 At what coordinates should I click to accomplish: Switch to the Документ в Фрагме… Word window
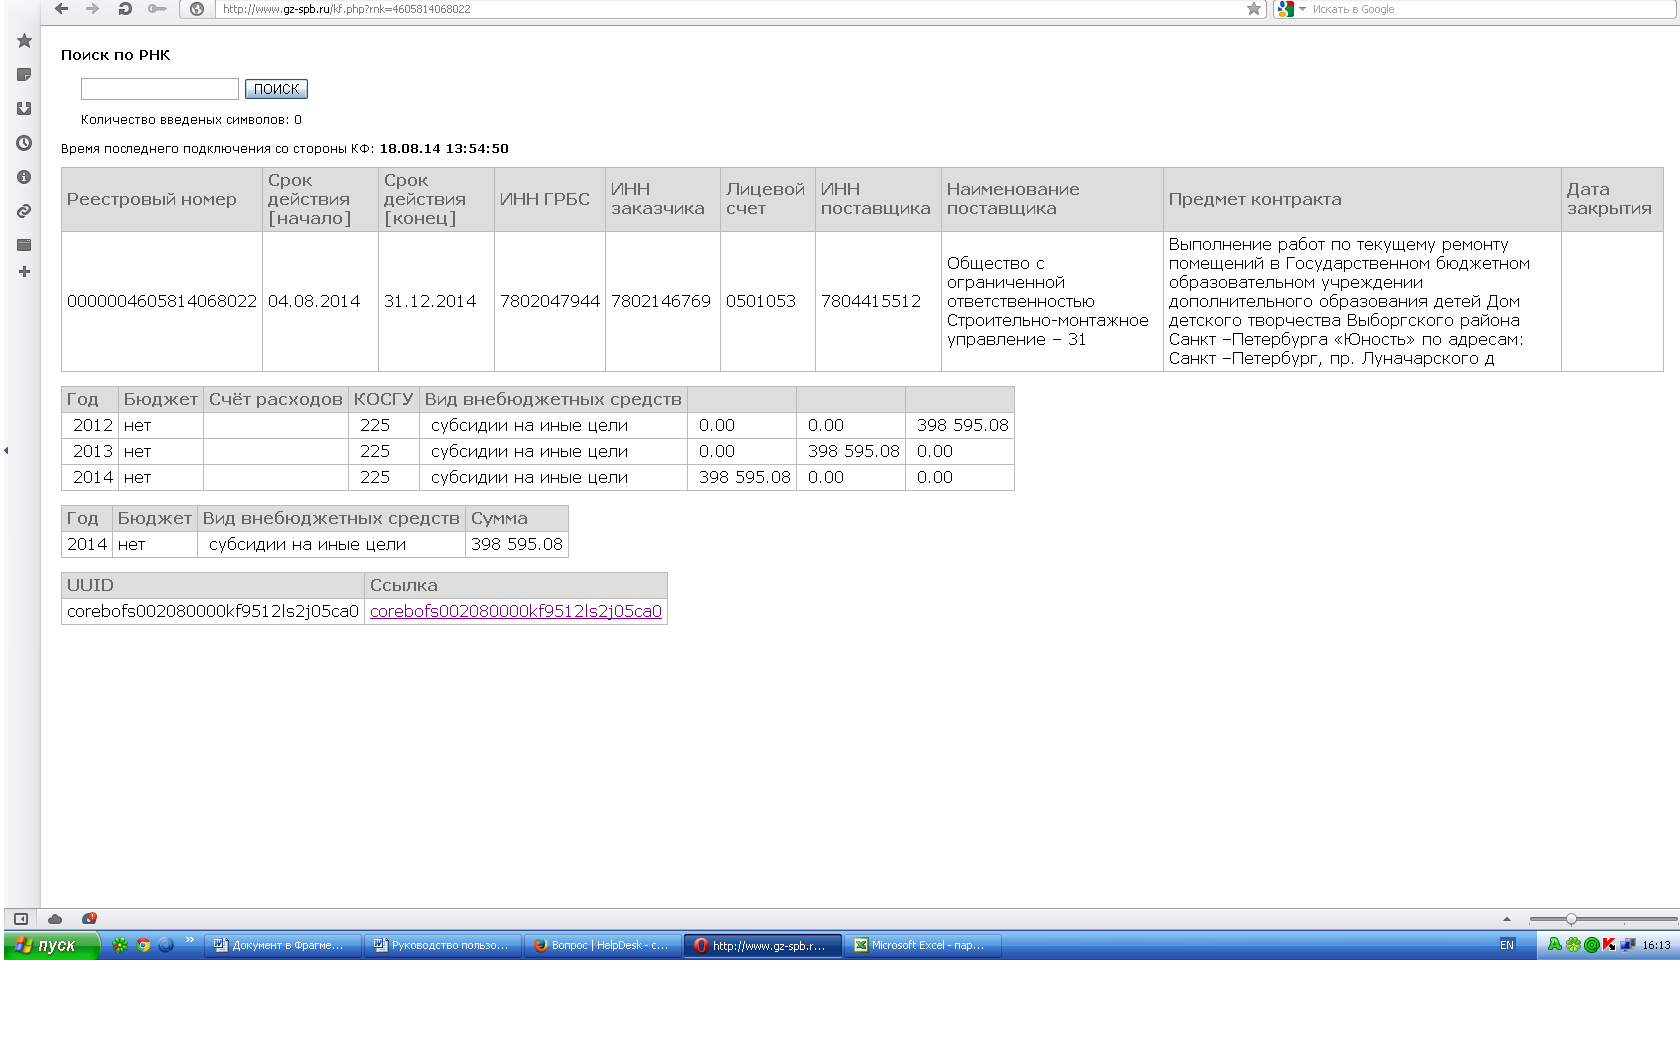point(283,945)
